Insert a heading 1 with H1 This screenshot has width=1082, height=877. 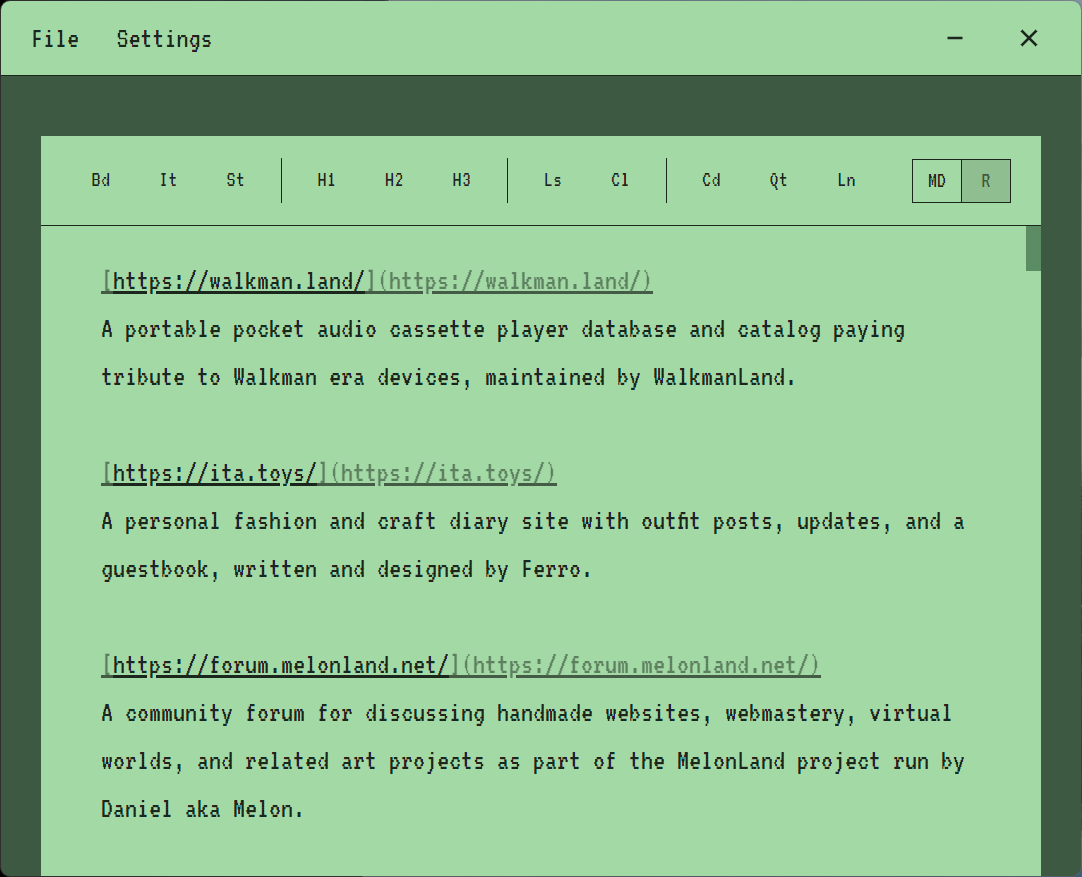[x=326, y=181]
